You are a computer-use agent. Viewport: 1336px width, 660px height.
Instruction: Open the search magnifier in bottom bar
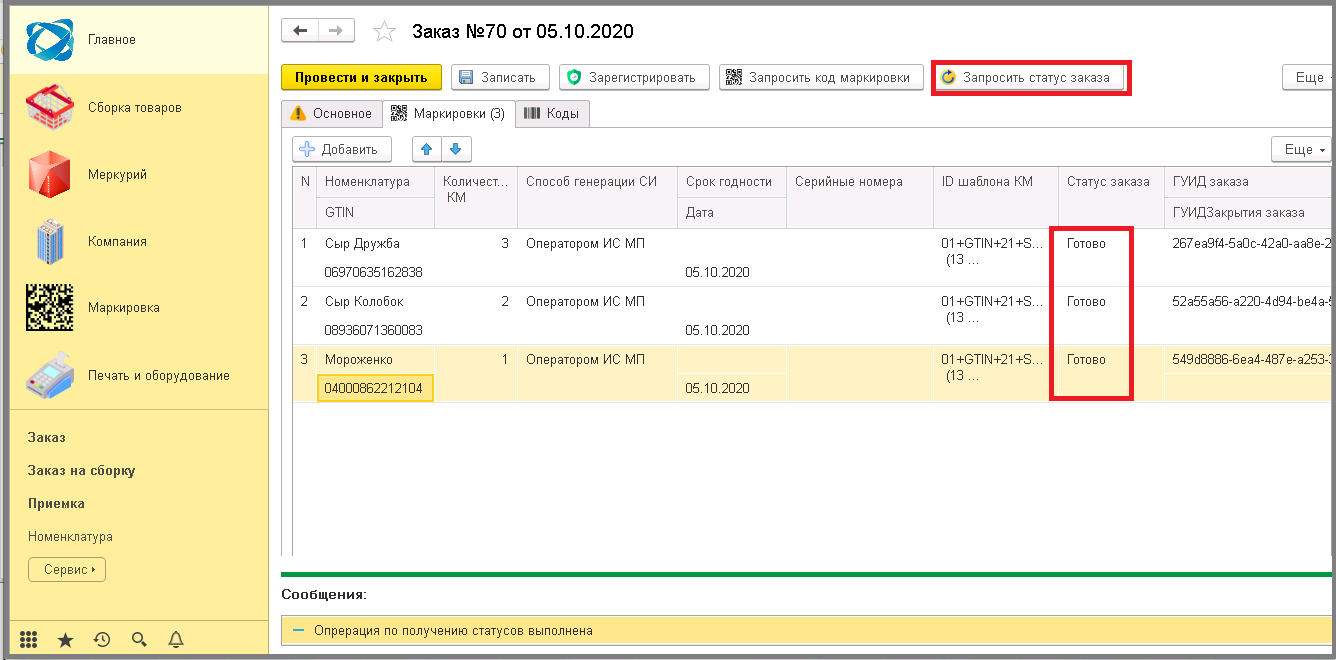[139, 639]
